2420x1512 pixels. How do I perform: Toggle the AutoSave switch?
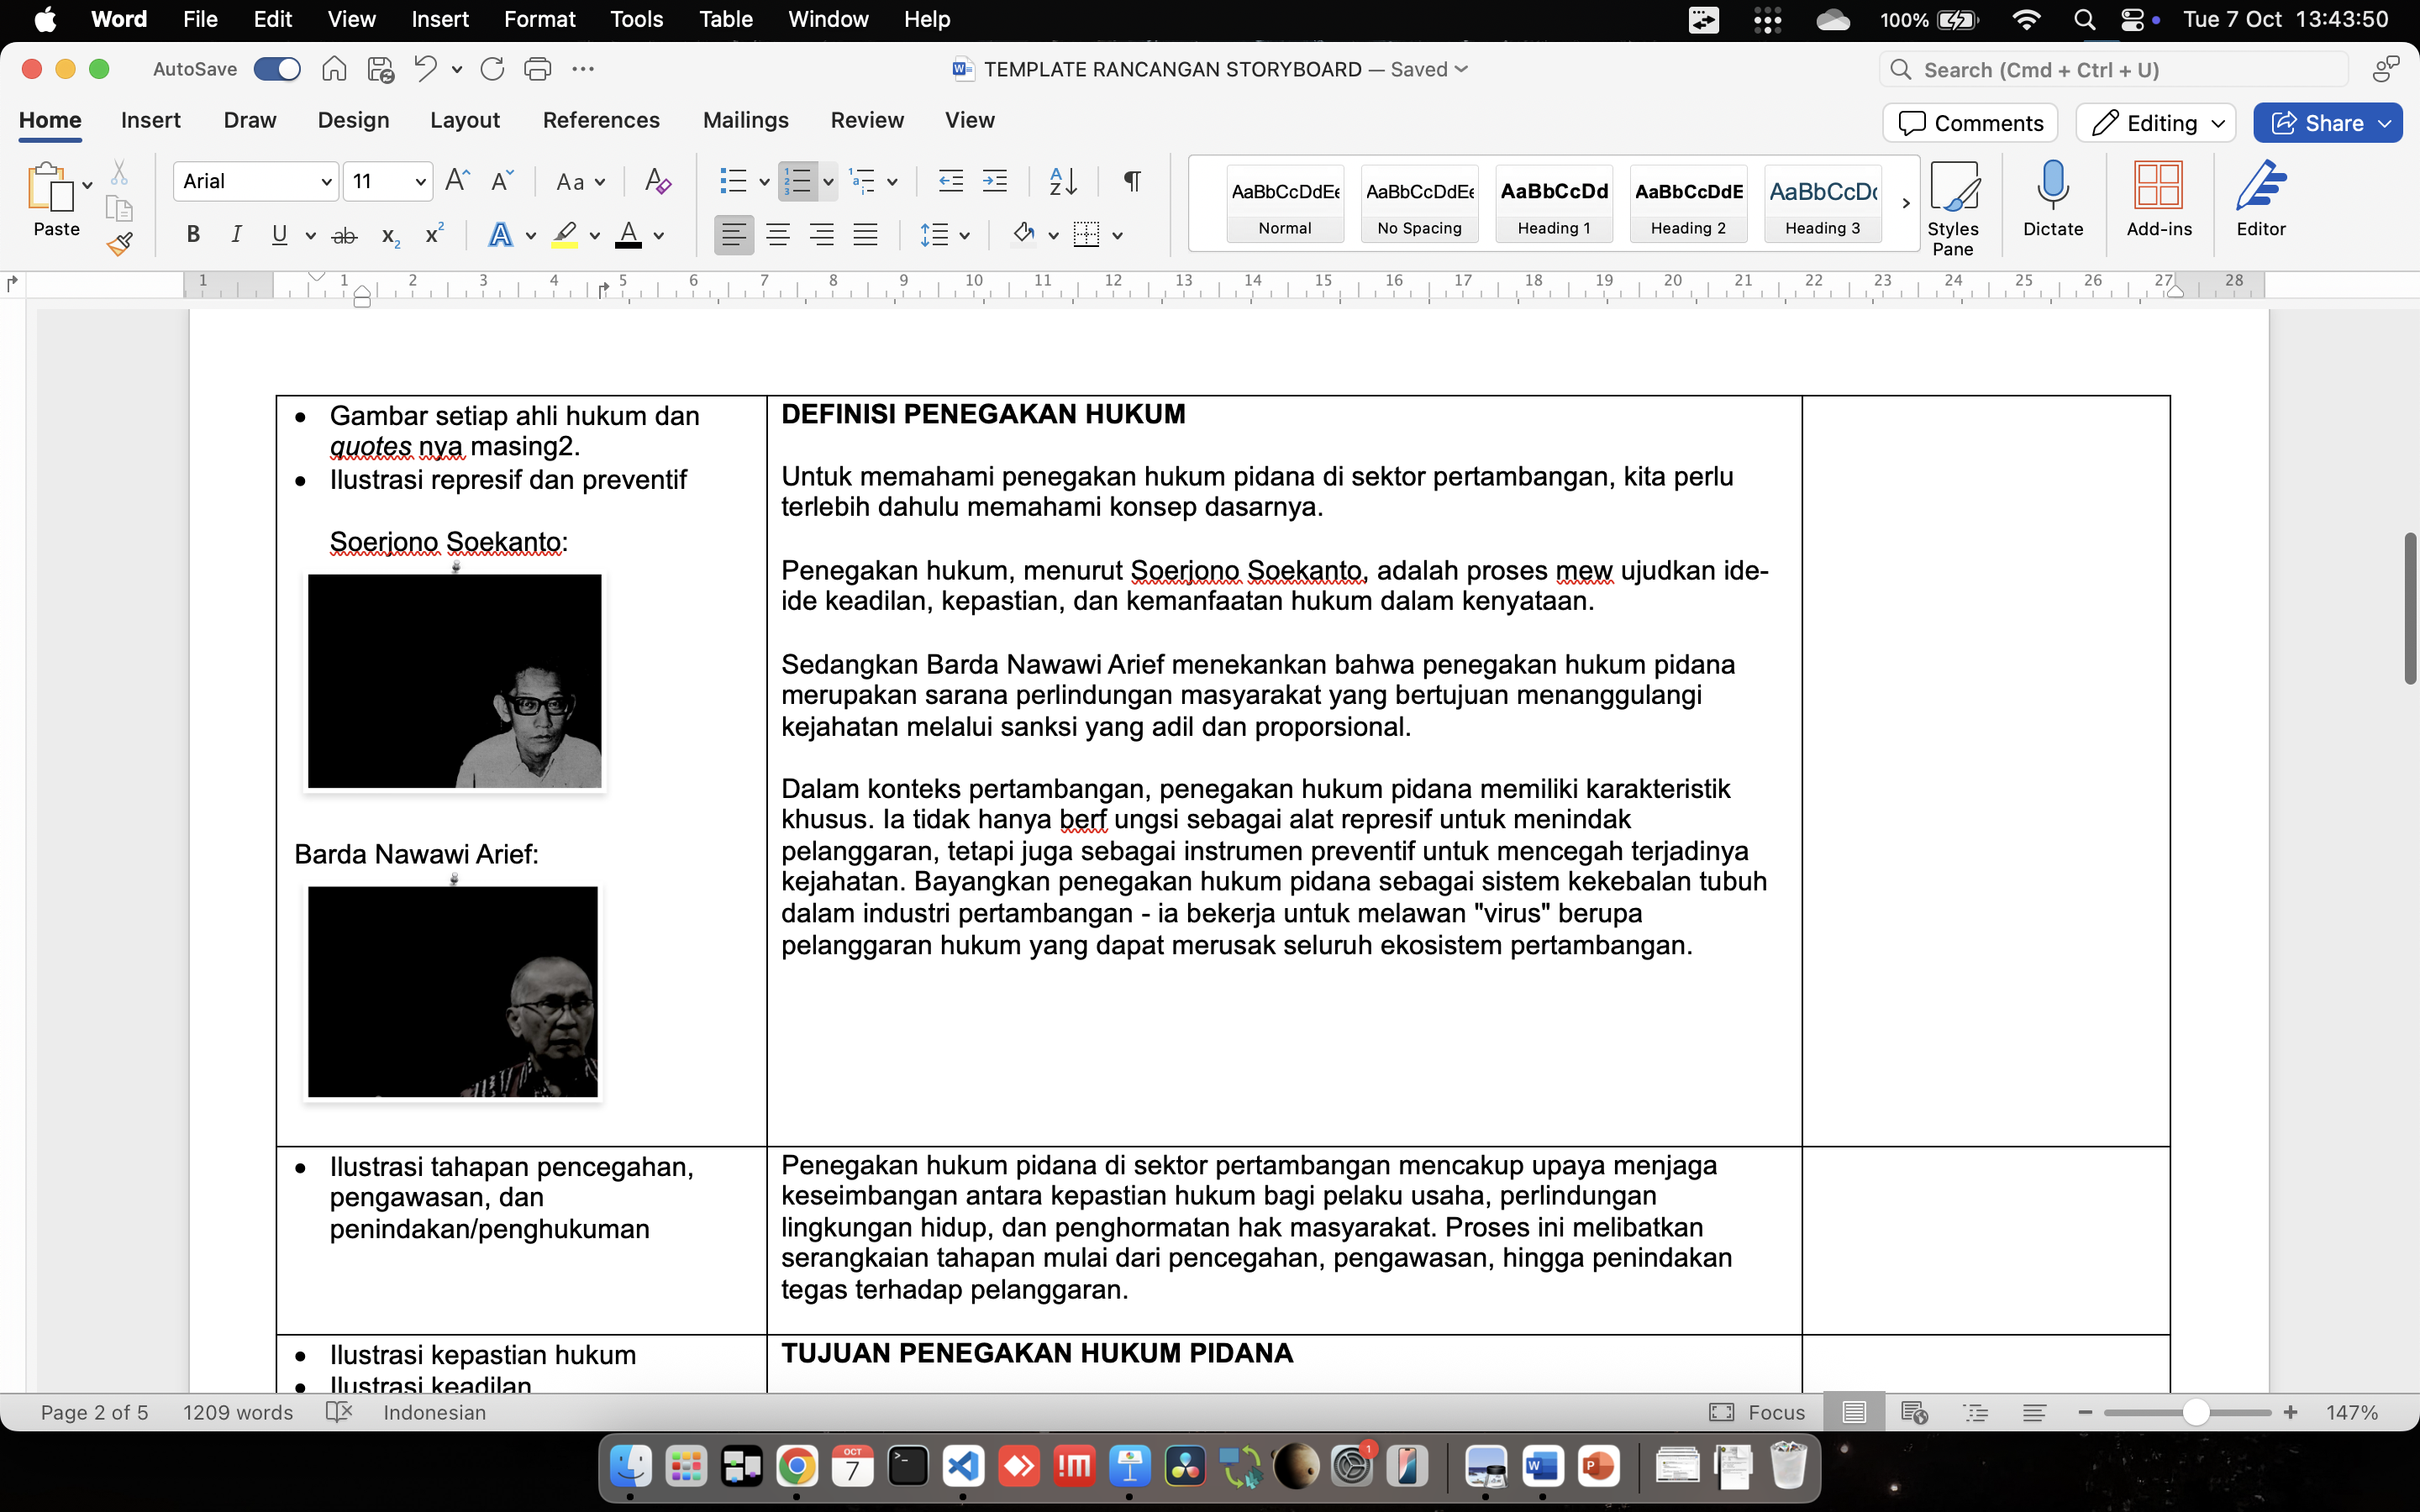pos(277,69)
